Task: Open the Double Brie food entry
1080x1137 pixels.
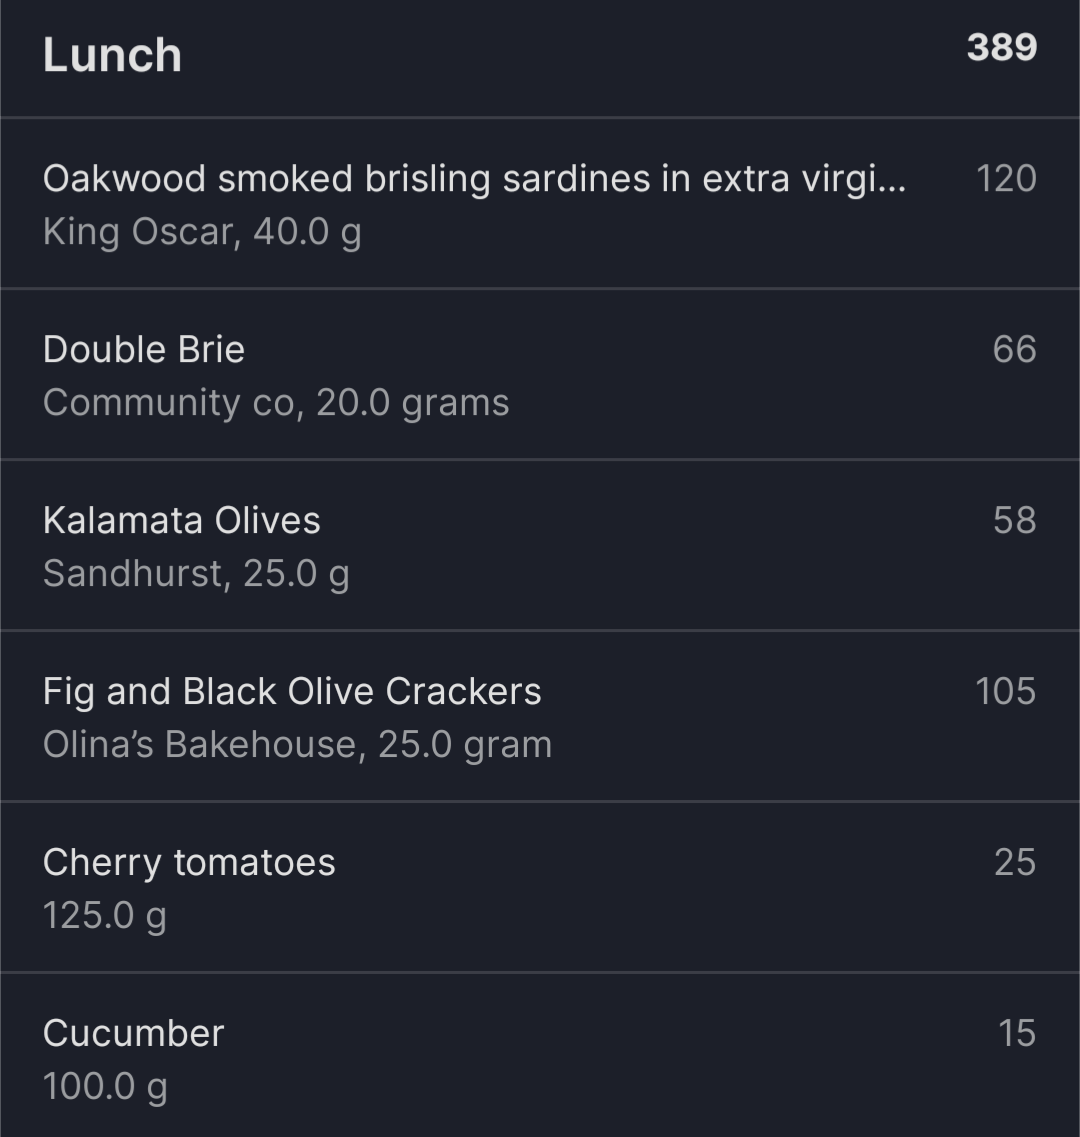Action: coord(540,374)
